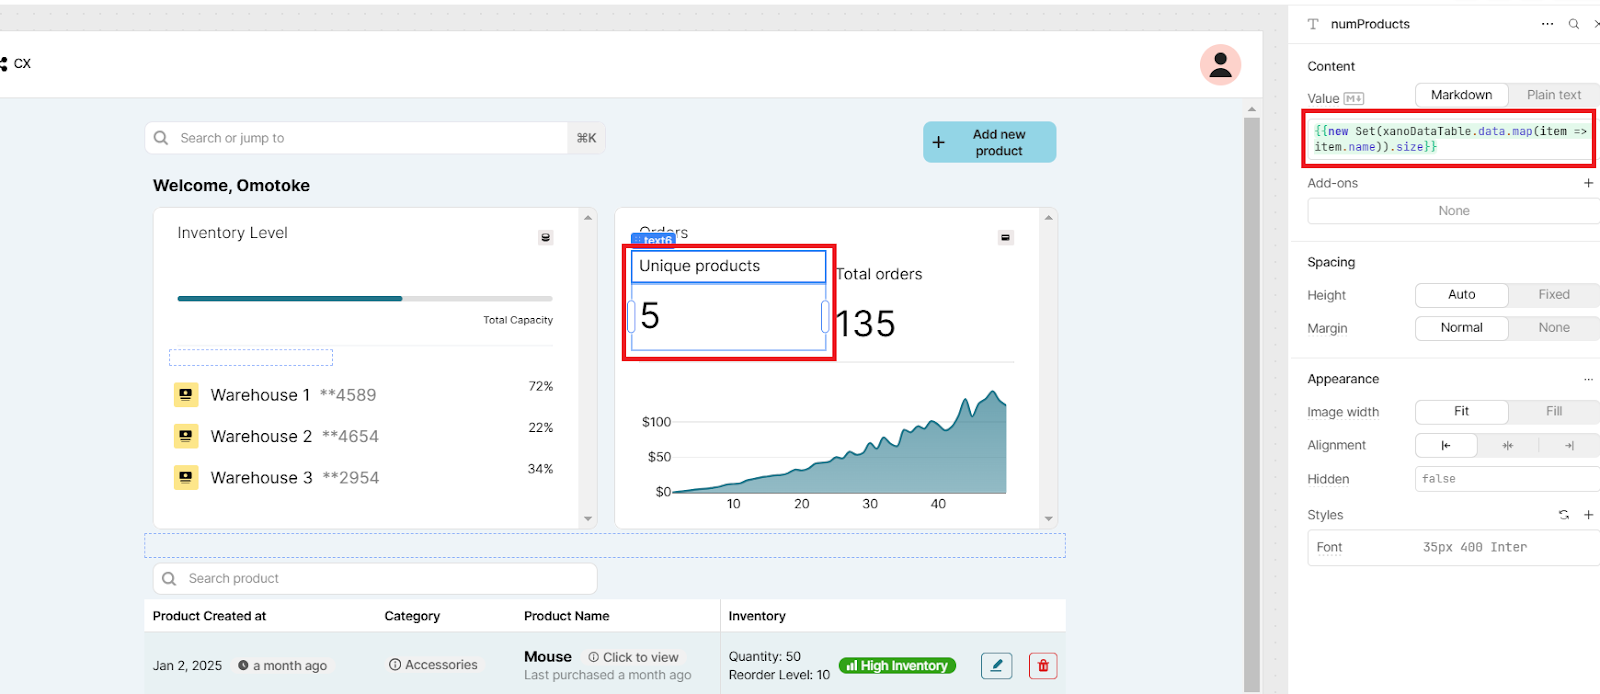Set Image width to Fit
Image resolution: width=1600 pixels, height=694 pixels.
[1461, 412]
